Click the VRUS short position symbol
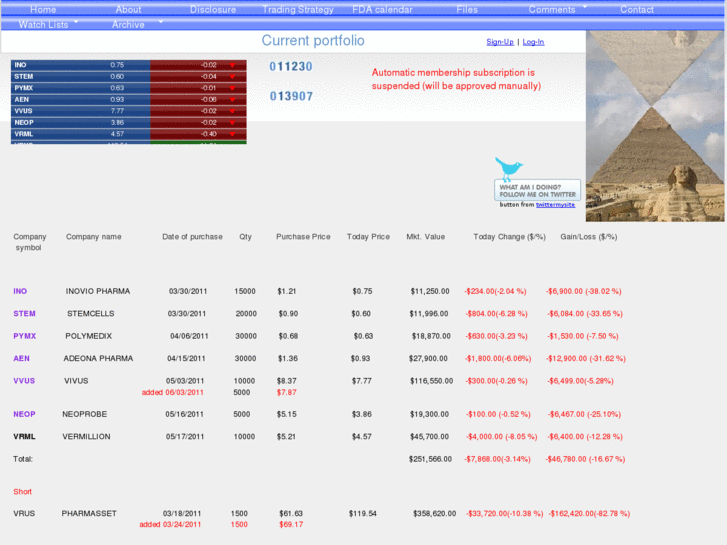The image size is (727, 545). 24,513
